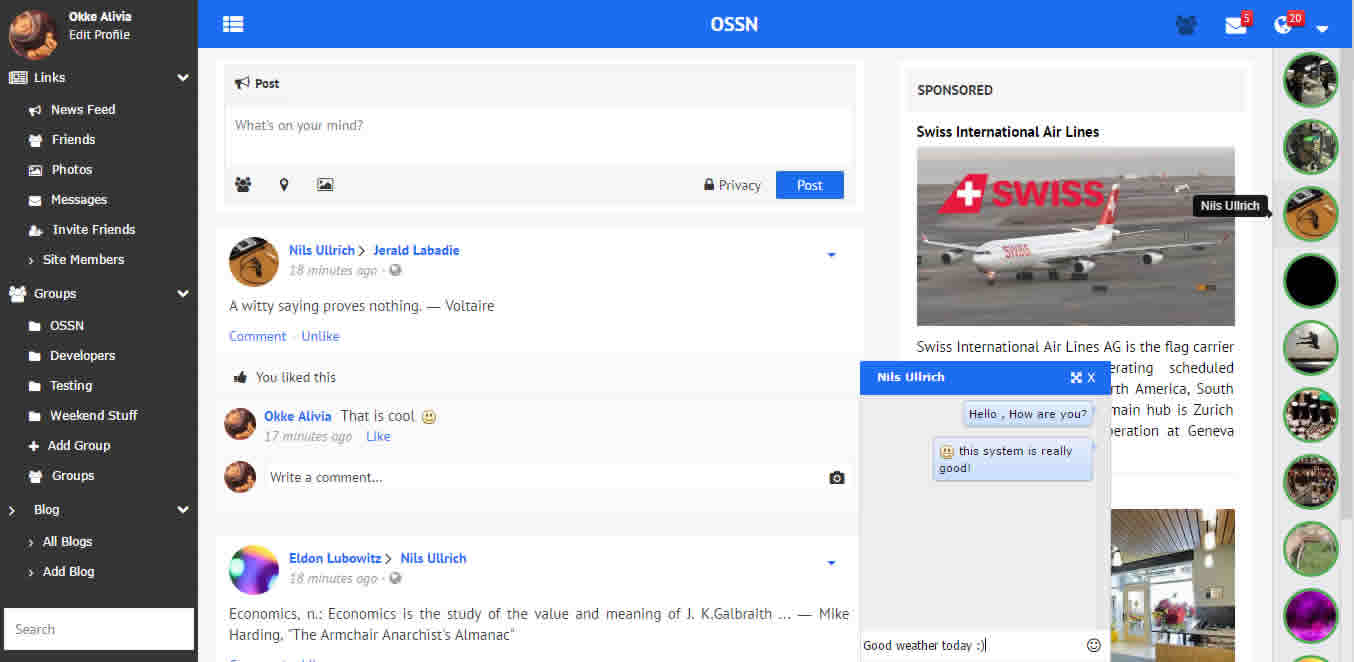Viewport: 1354px width, 662px height.
Task: Open News Feed from sidebar
Action: click(x=83, y=110)
